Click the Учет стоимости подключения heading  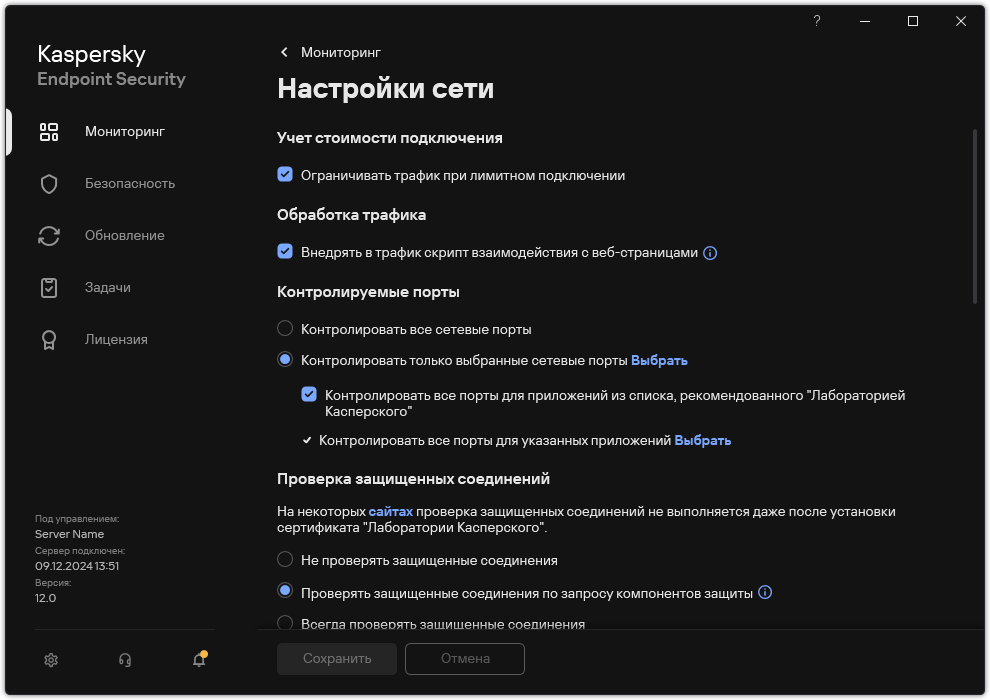click(390, 138)
